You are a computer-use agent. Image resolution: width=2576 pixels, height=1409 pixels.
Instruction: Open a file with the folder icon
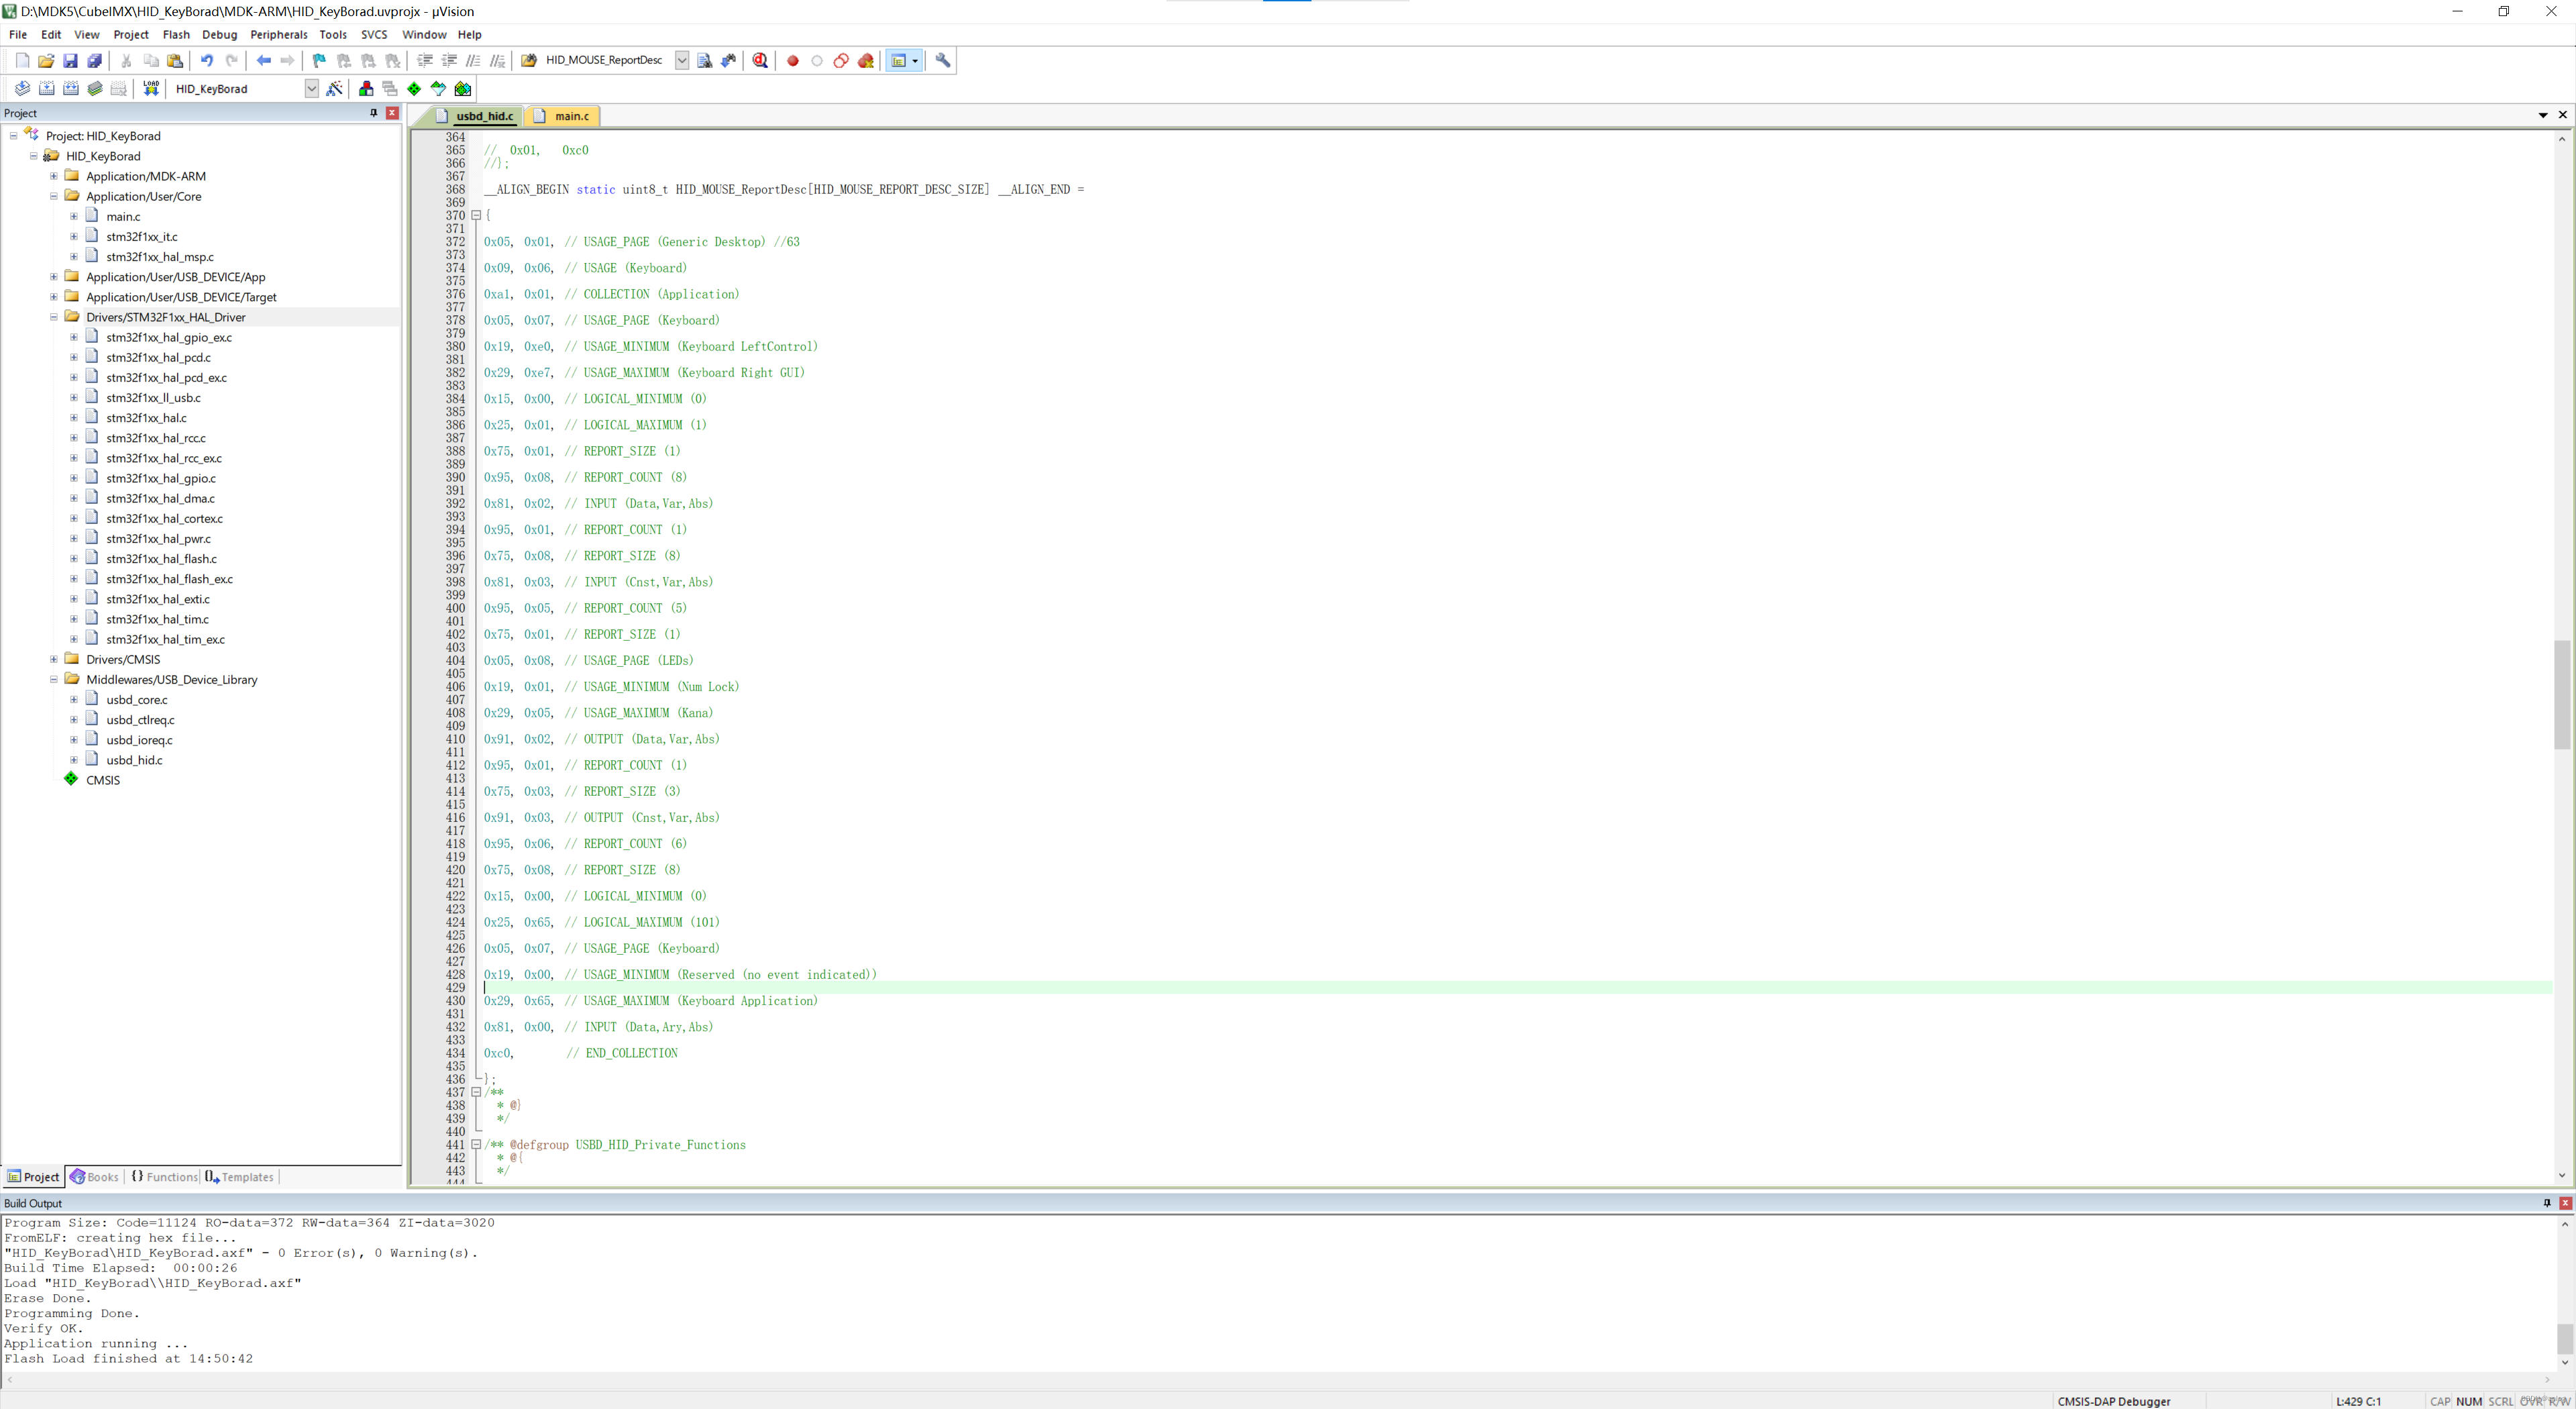(x=46, y=61)
